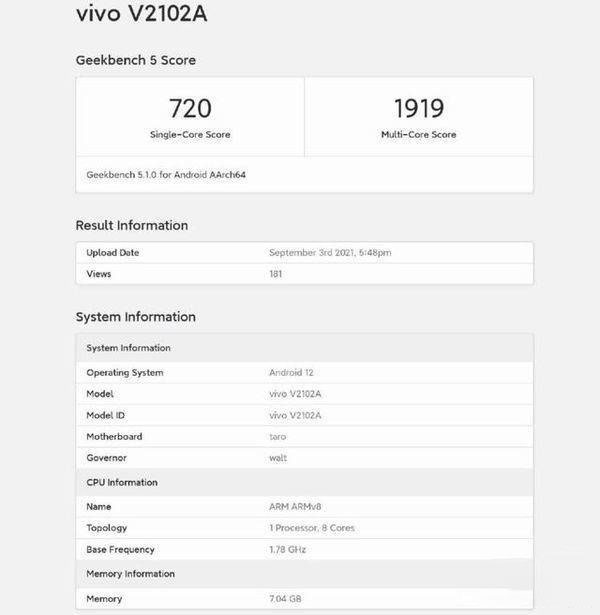This screenshot has width=600, height=615.
Task: Select the single-core score 720
Action: coord(190,108)
